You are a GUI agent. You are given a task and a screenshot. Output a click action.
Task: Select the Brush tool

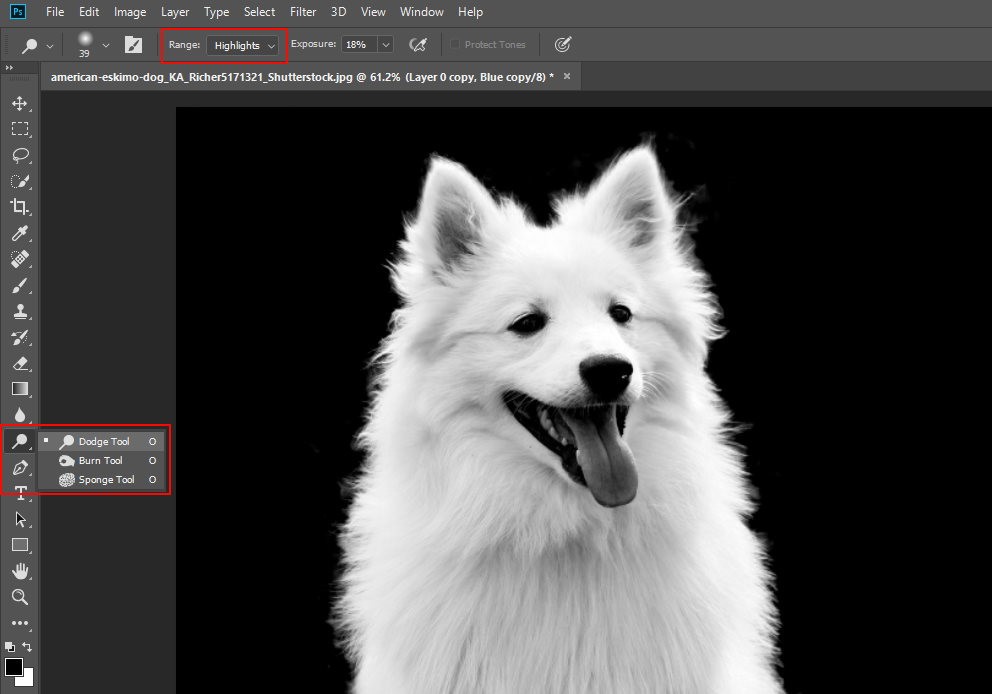(20, 286)
